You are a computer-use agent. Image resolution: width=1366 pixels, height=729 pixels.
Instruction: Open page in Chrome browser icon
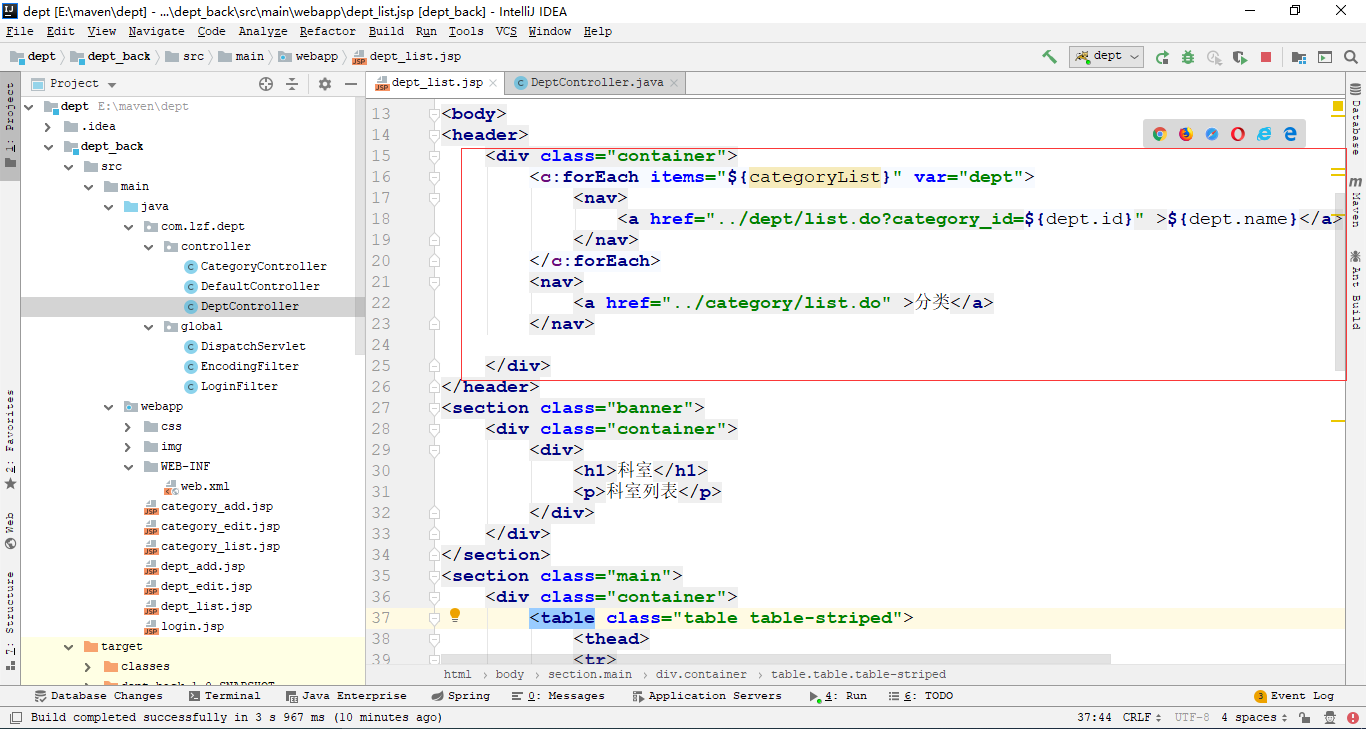point(1160,134)
